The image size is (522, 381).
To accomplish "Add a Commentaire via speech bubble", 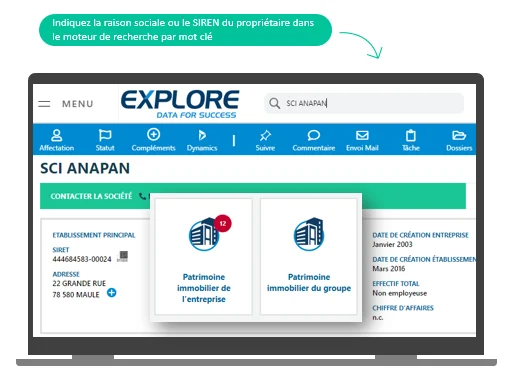I will pyautogui.click(x=314, y=135).
